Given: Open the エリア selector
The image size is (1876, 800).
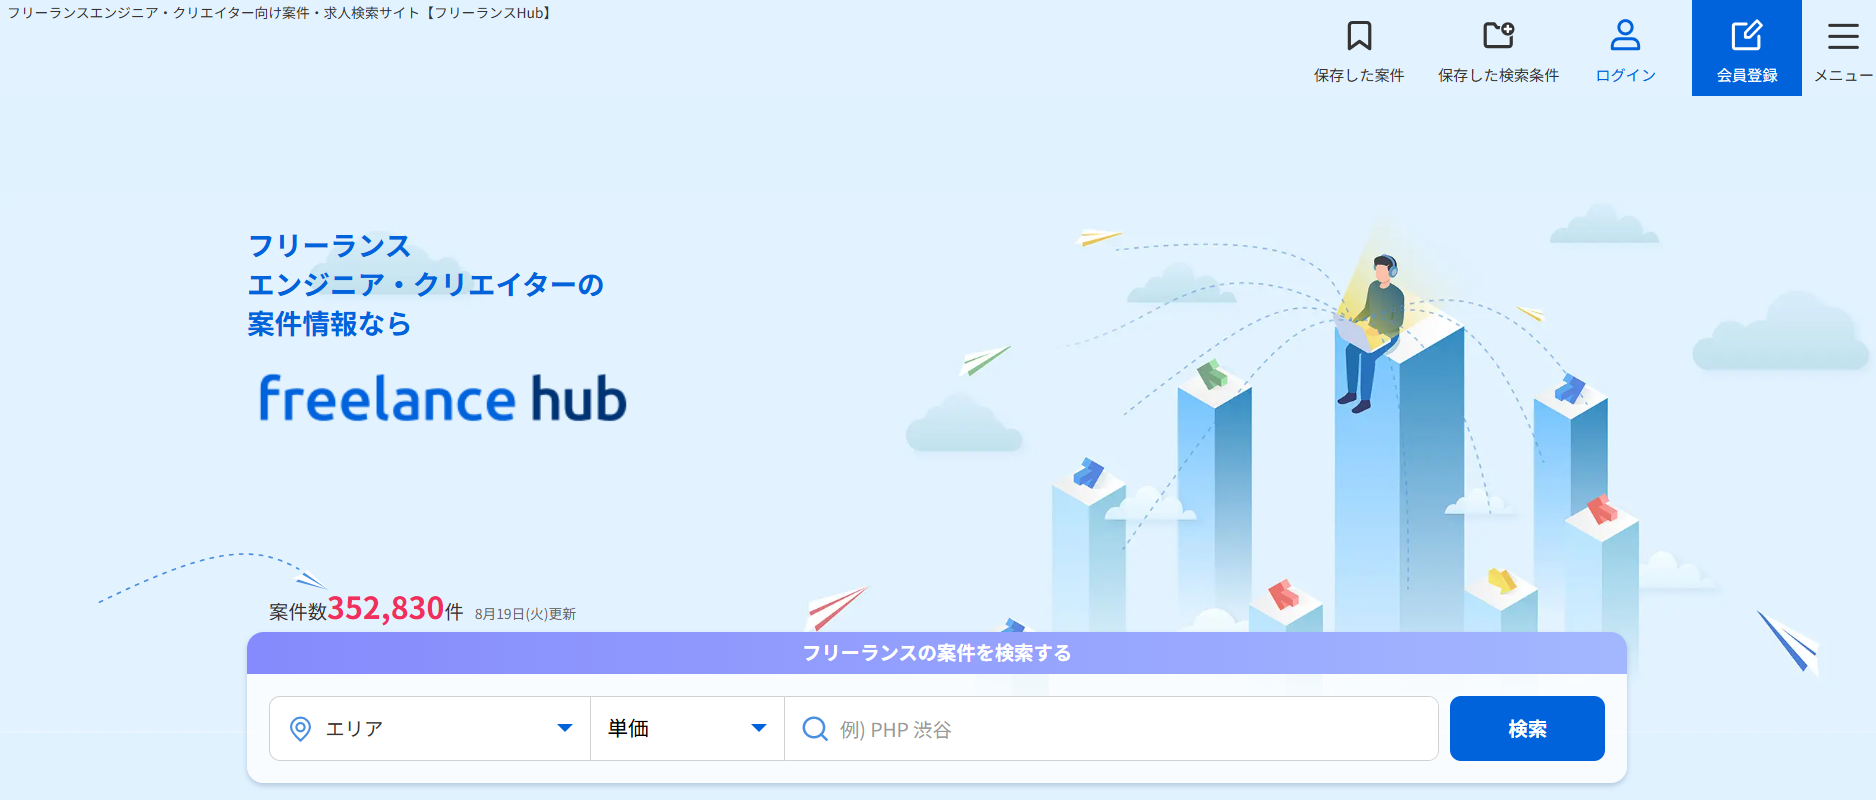Looking at the screenshot, I should pos(430,729).
